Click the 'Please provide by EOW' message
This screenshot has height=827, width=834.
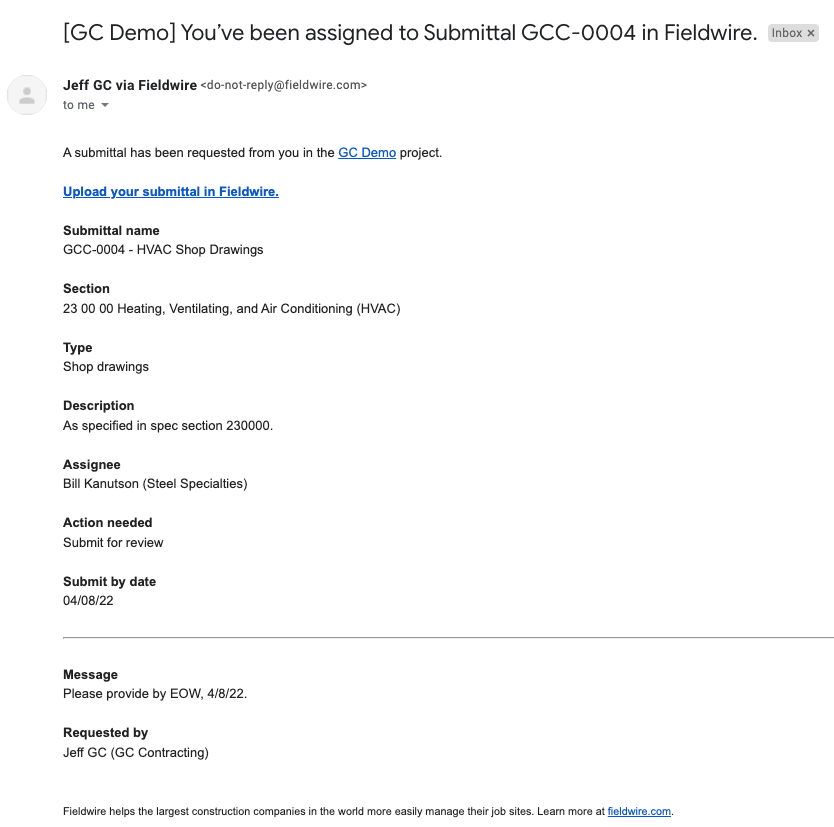(155, 694)
